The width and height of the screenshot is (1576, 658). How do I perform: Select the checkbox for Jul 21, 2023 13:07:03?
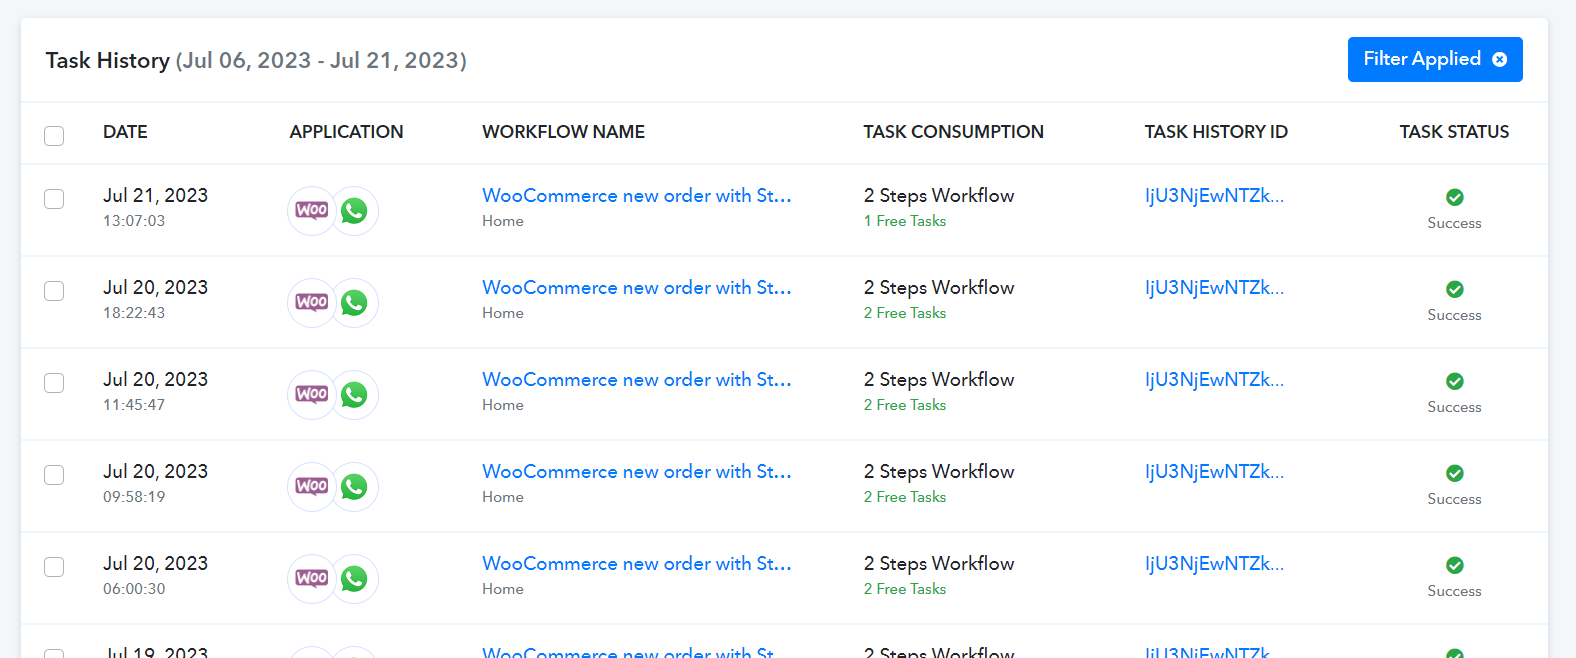click(54, 199)
